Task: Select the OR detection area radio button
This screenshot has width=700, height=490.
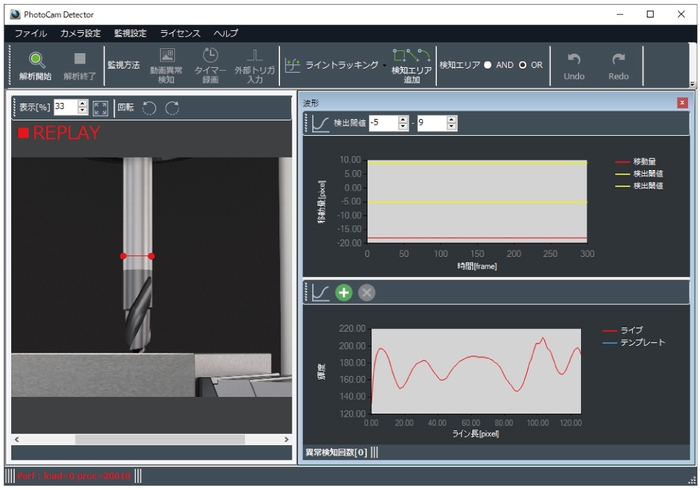Action: pyautogui.click(x=522, y=65)
